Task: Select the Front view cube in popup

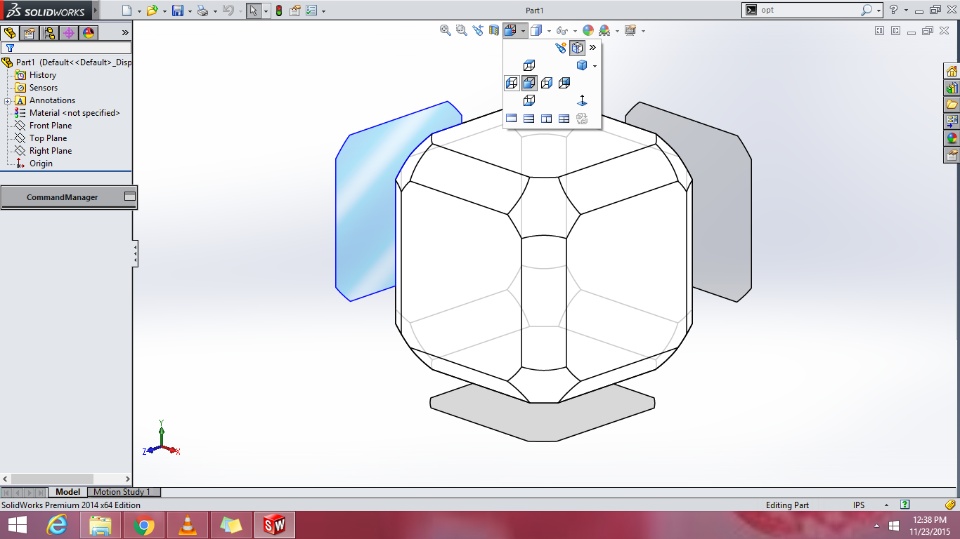Action: pyautogui.click(x=529, y=83)
